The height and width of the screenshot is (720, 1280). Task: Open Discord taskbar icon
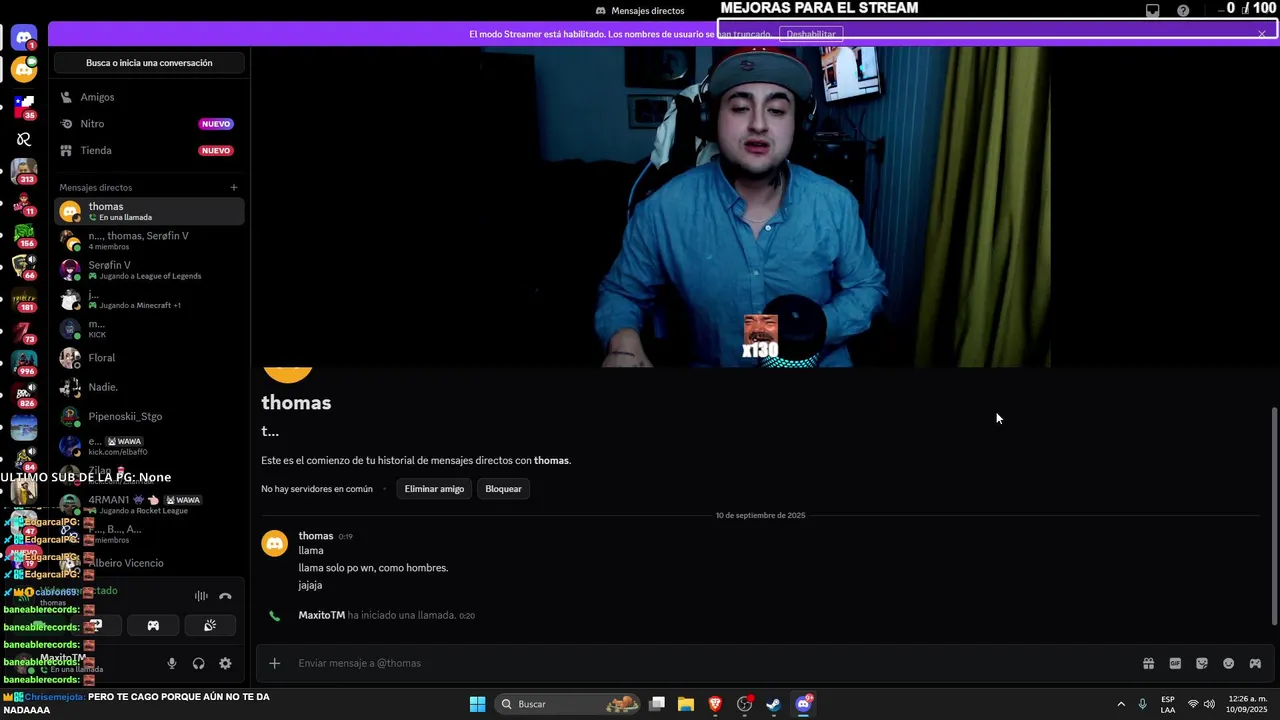(x=803, y=704)
